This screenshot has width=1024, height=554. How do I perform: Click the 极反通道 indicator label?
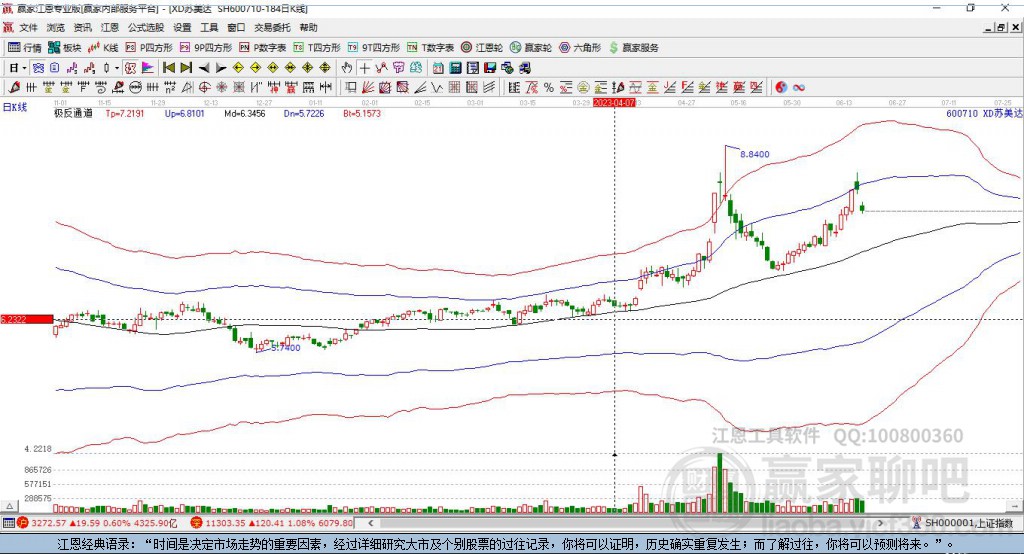(x=73, y=113)
